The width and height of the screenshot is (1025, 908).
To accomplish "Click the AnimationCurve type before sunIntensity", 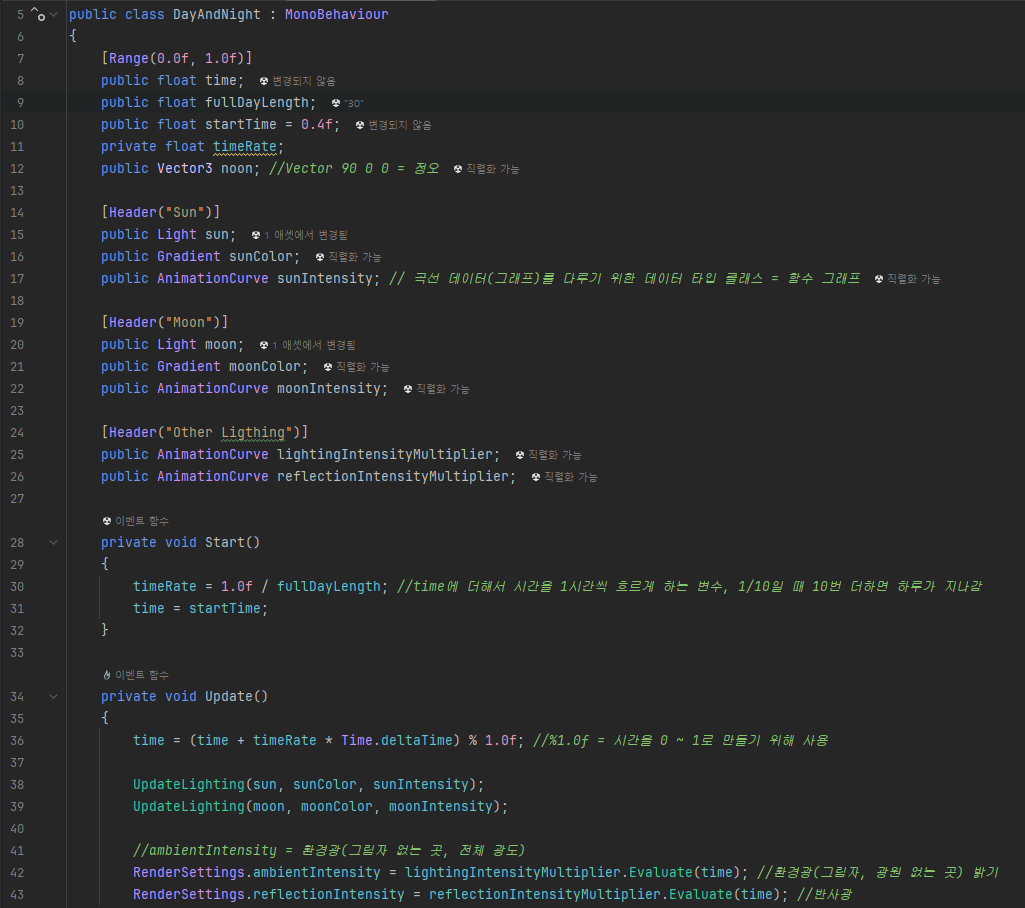I will (212, 278).
